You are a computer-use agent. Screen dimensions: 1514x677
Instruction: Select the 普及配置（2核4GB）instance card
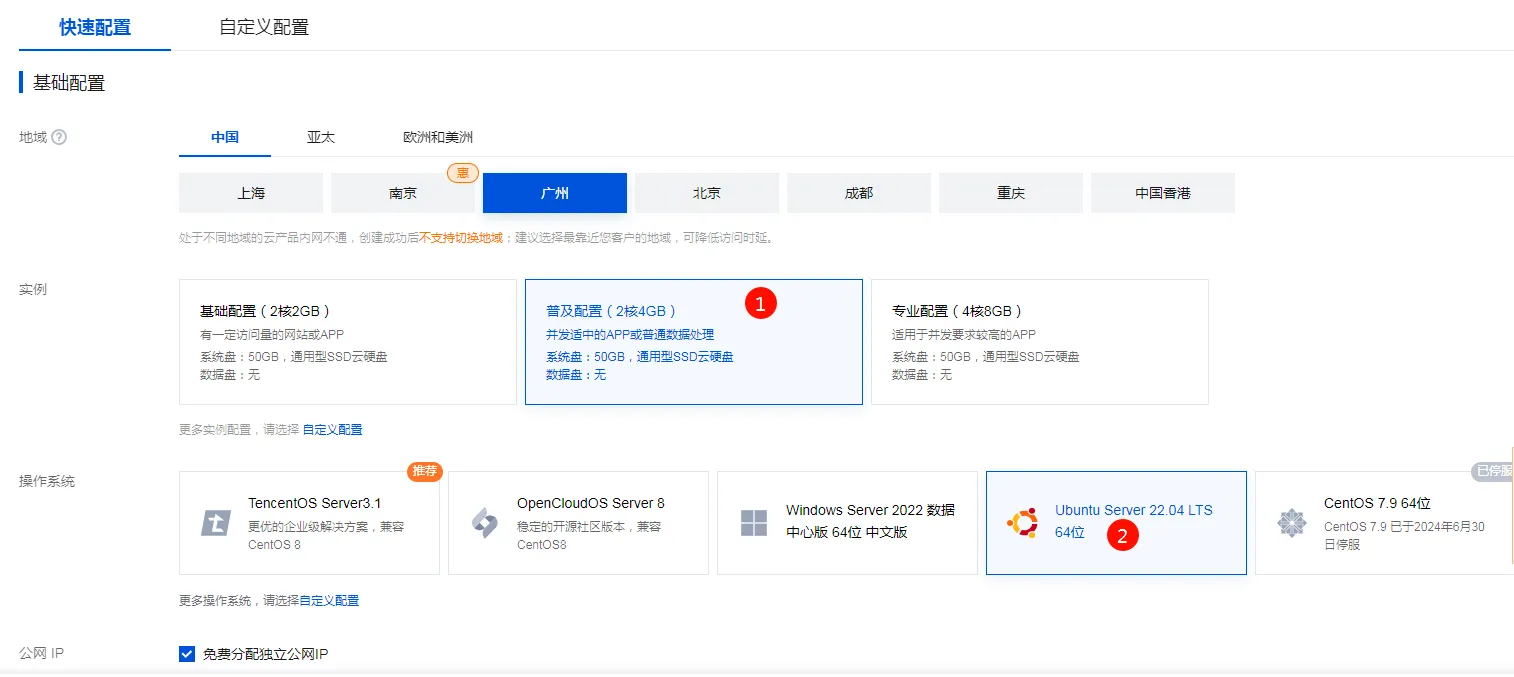(x=694, y=342)
